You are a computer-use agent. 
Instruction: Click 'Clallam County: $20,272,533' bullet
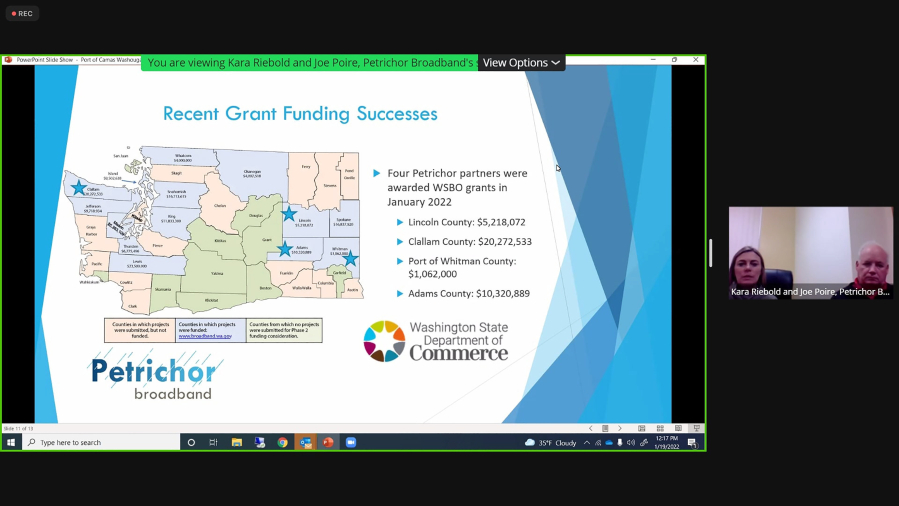coord(470,241)
